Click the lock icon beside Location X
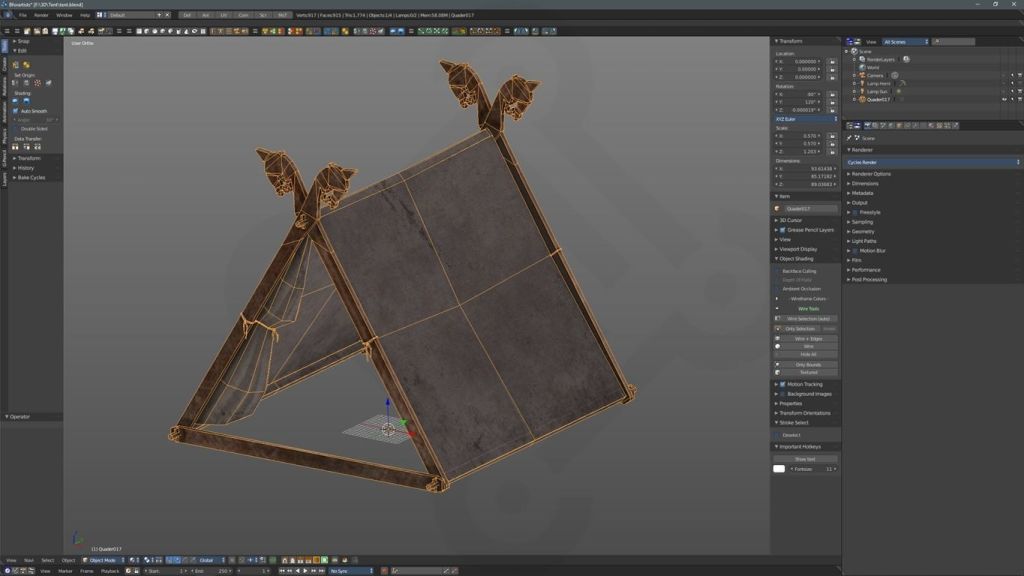Image resolution: width=1024 pixels, height=576 pixels. pyautogui.click(x=832, y=61)
